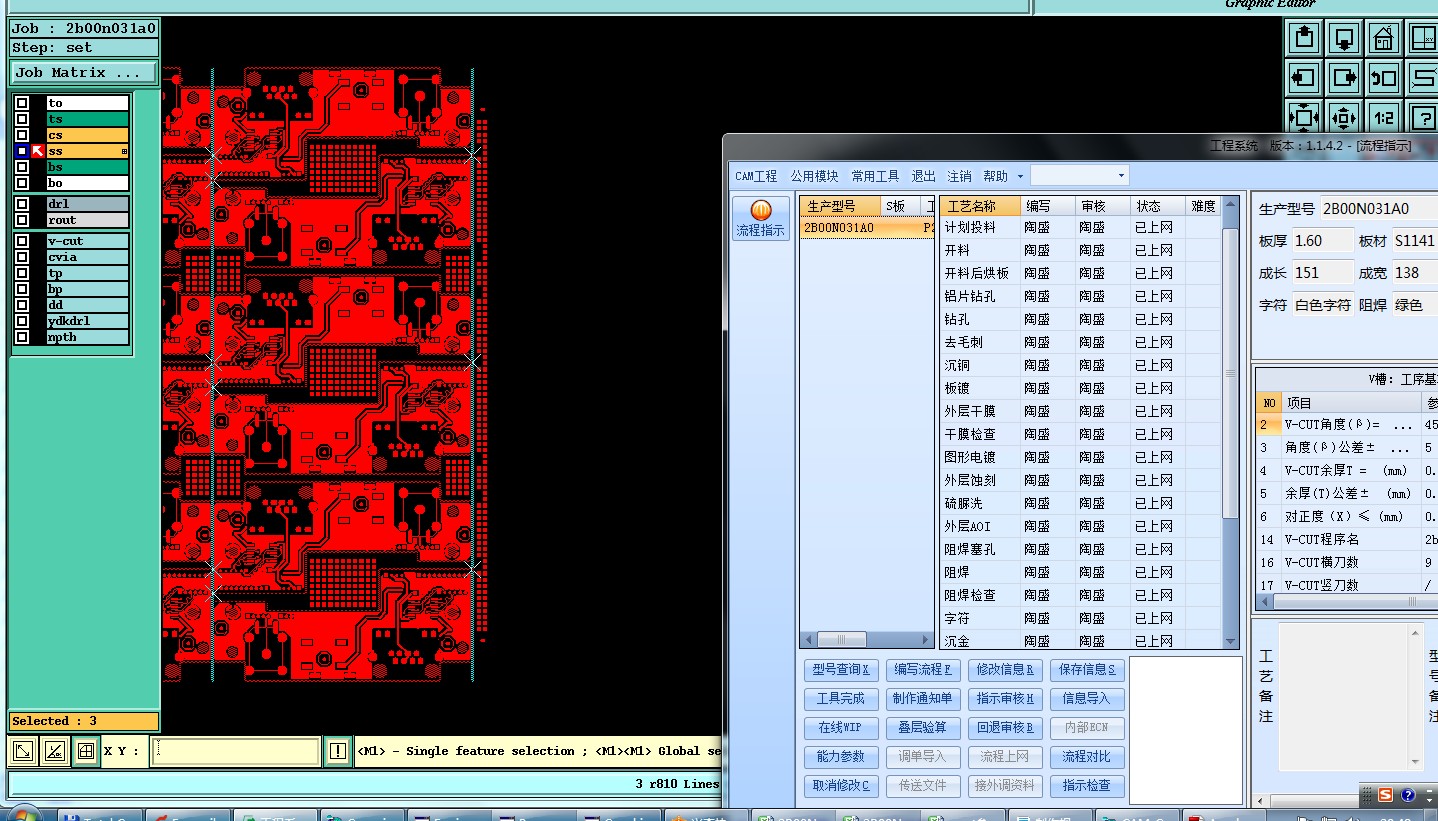Click process list scrollbar down arrow
Image resolution: width=1438 pixels, height=821 pixels.
click(1231, 640)
